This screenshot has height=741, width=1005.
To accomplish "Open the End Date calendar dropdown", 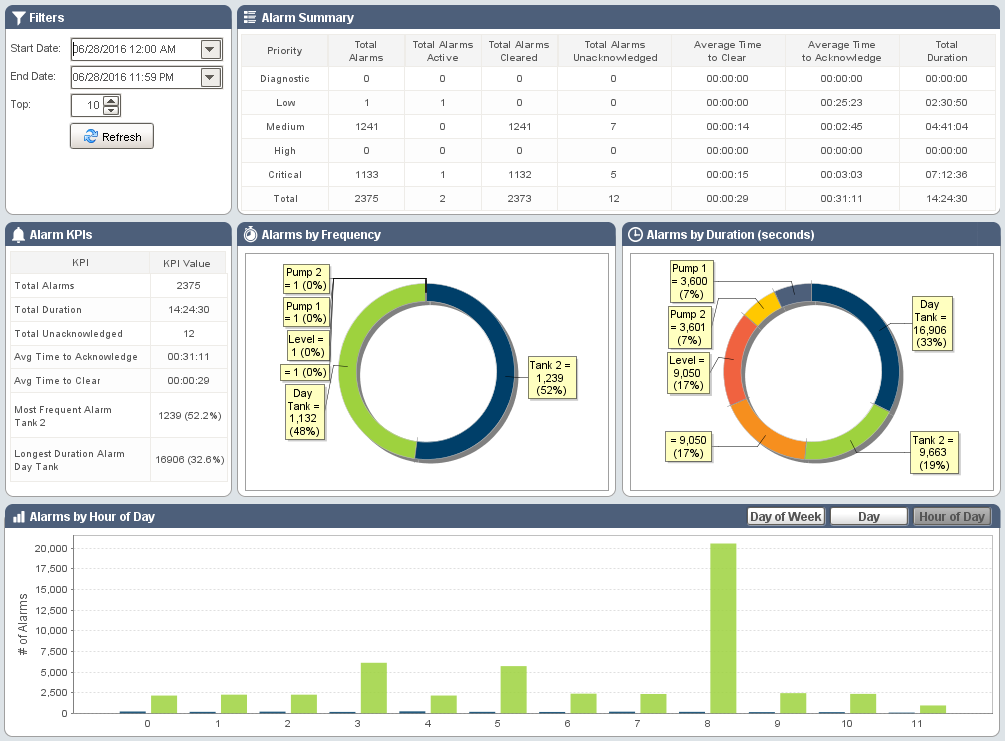I will pos(210,76).
